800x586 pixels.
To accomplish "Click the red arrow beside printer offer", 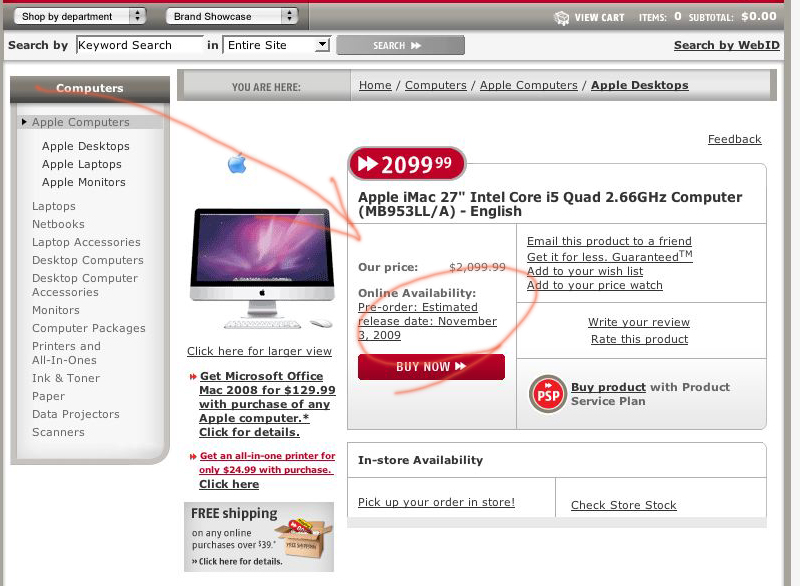I will pyautogui.click(x=193, y=456).
